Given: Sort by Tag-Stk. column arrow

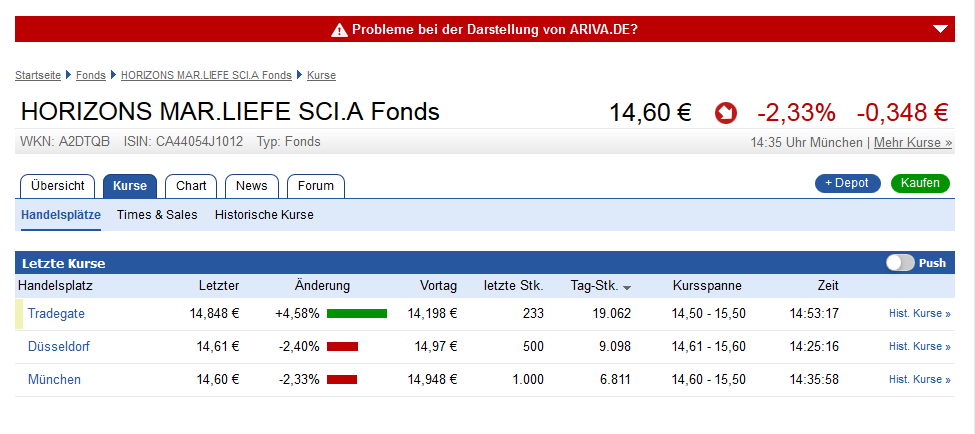Looking at the screenshot, I should [627, 287].
